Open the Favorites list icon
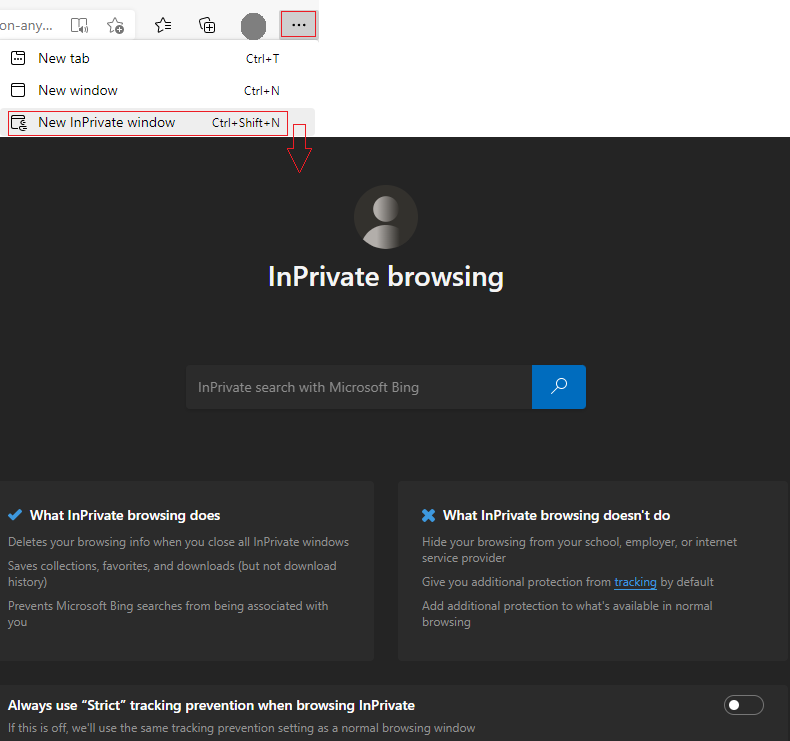 click(163, 25)
